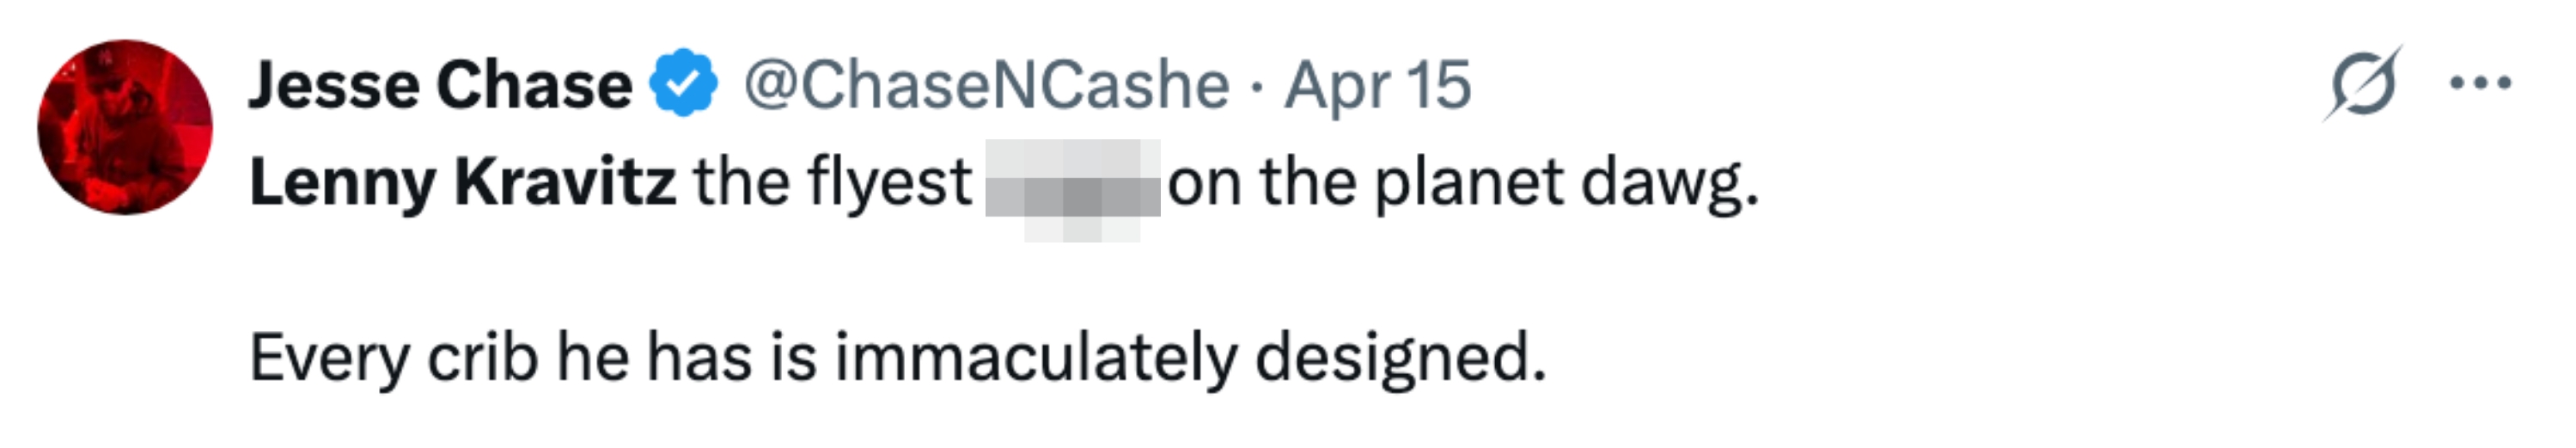Click the Apr 15 post timestamp
This screenshot has width=2576, height=448.
pos(1378,85)
